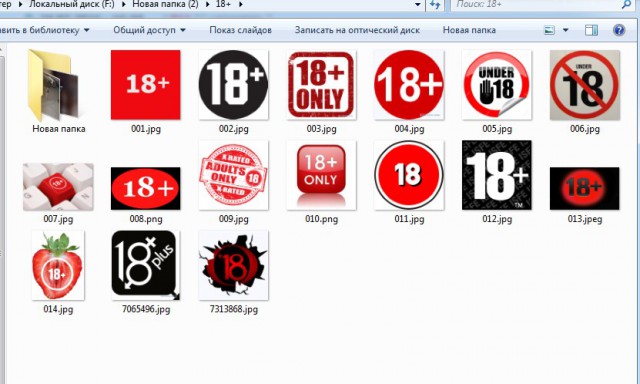Create a folder with the toolbar's Новая папка button

click(469, 30)
